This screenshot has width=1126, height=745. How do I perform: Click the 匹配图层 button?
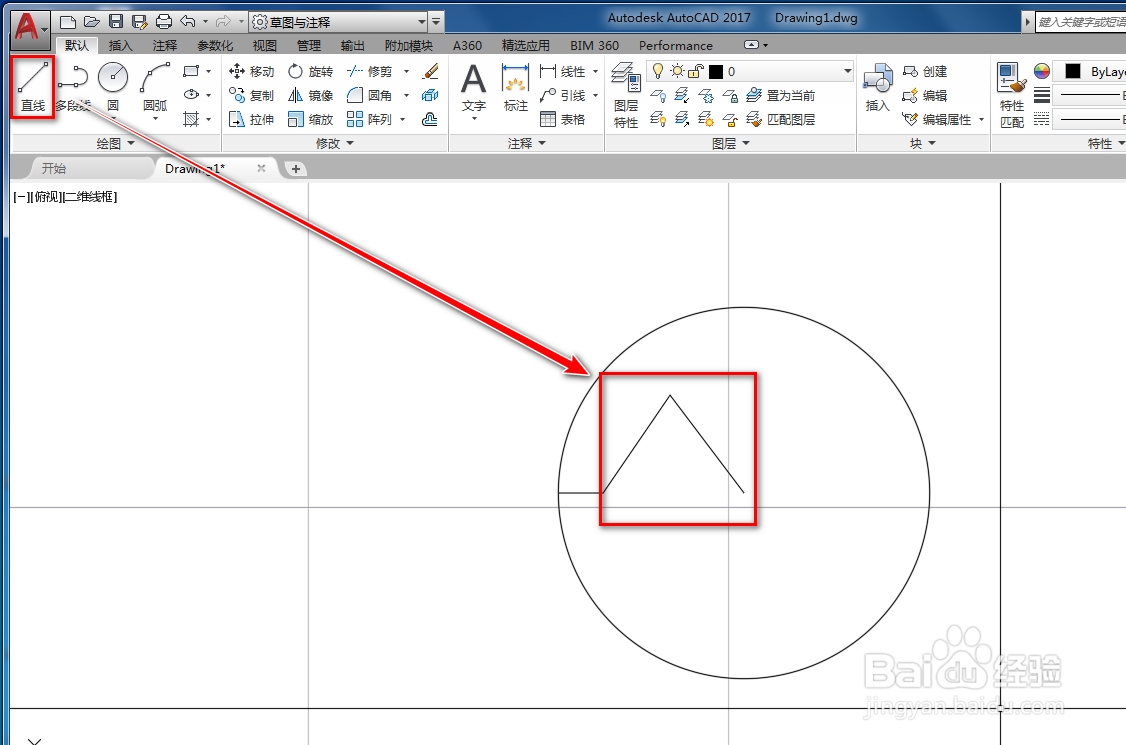[x=781, y=119]
